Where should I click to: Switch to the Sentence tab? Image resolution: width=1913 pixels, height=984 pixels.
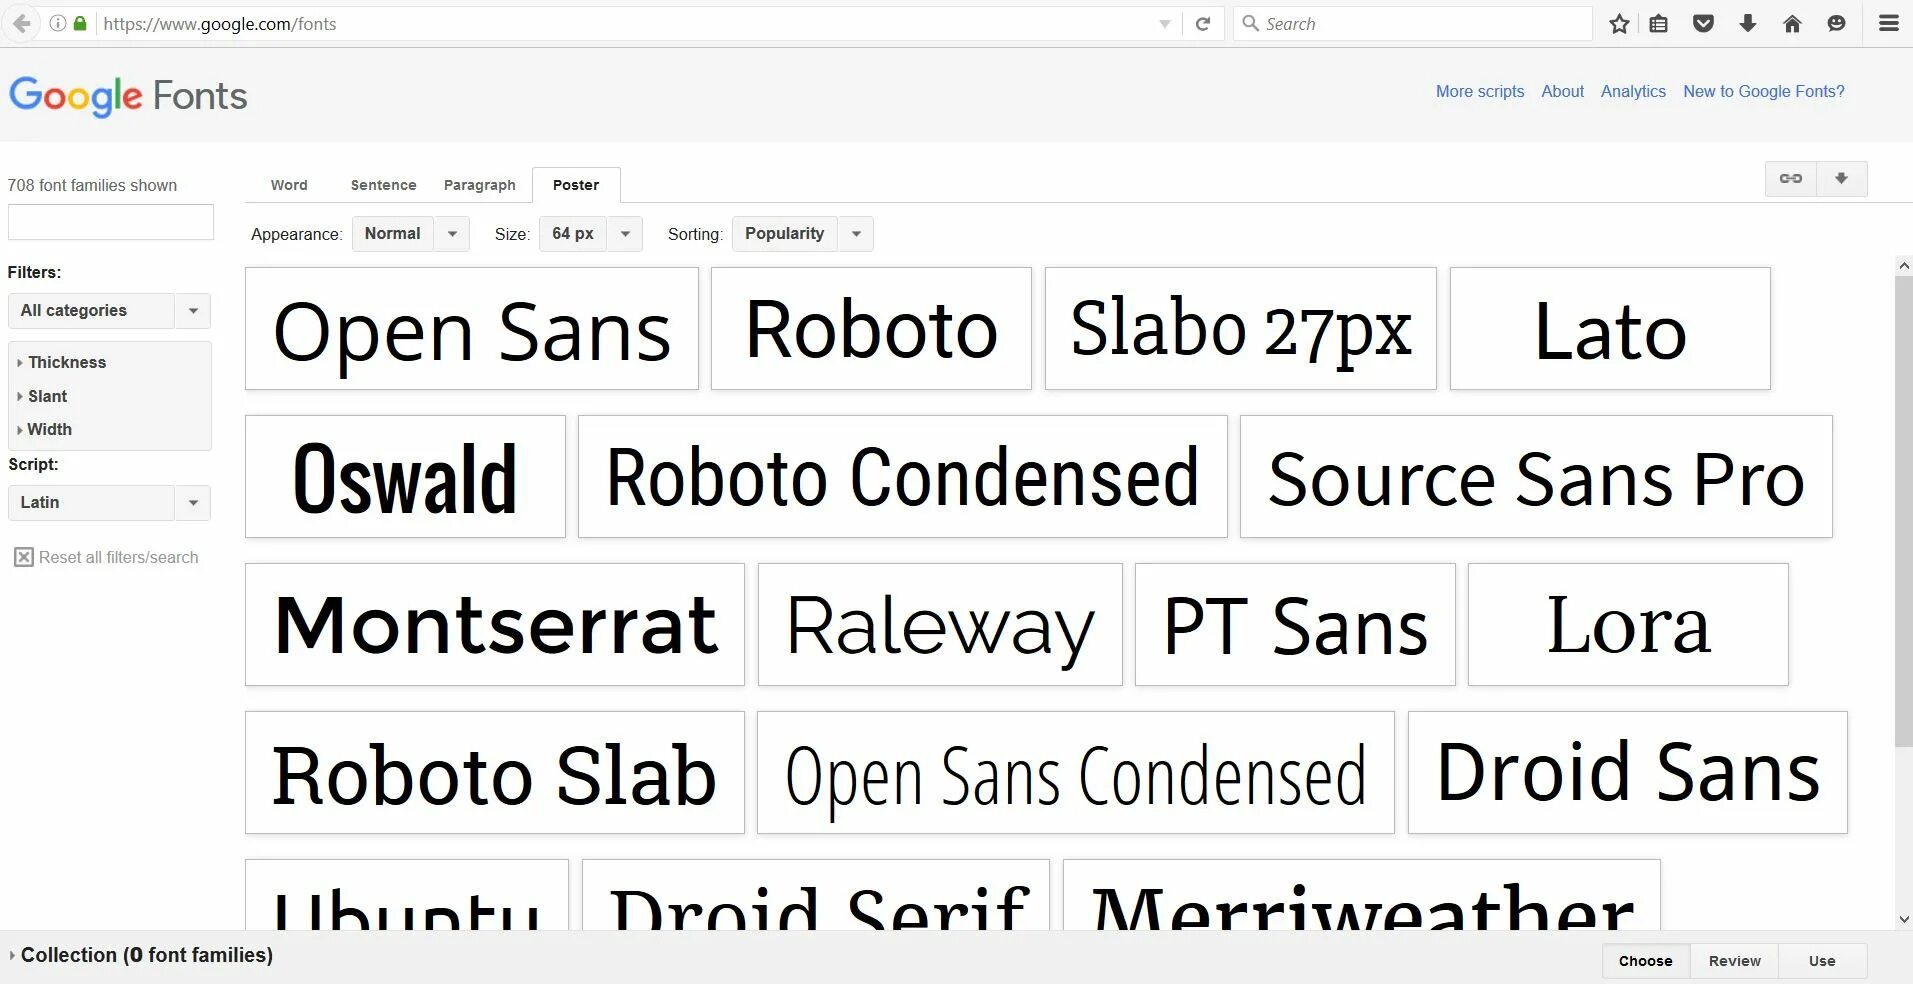(383, 185)
